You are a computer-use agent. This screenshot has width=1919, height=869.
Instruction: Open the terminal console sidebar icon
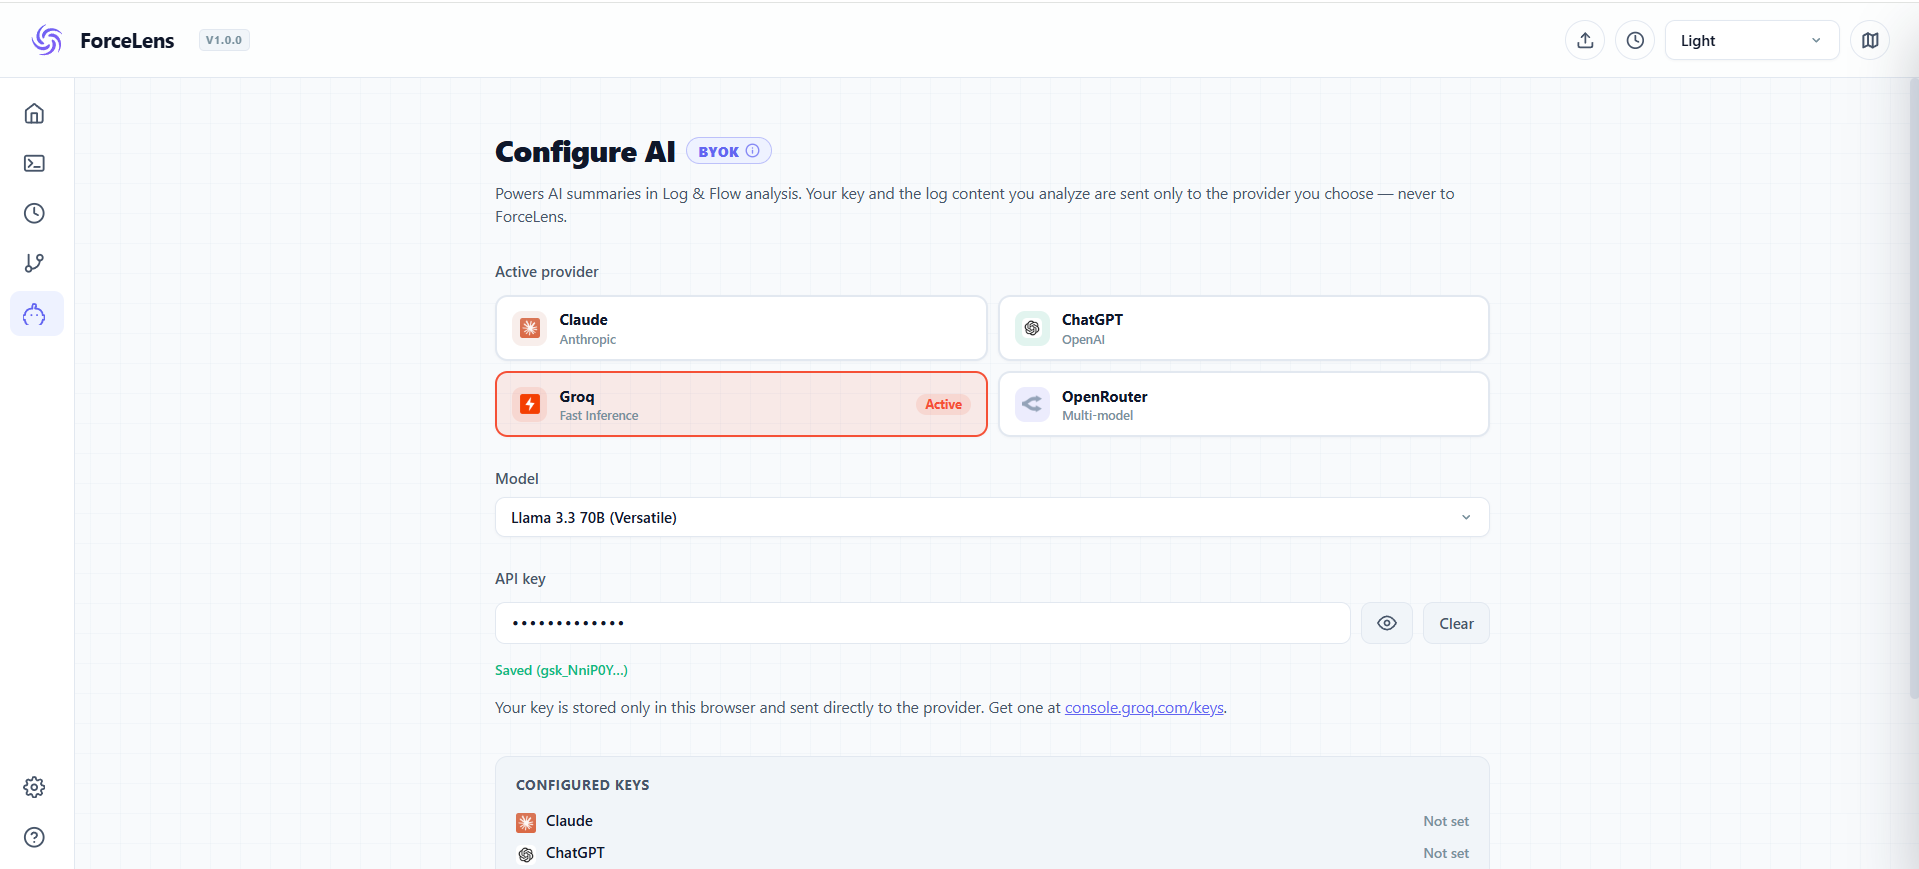click(34, 164)
